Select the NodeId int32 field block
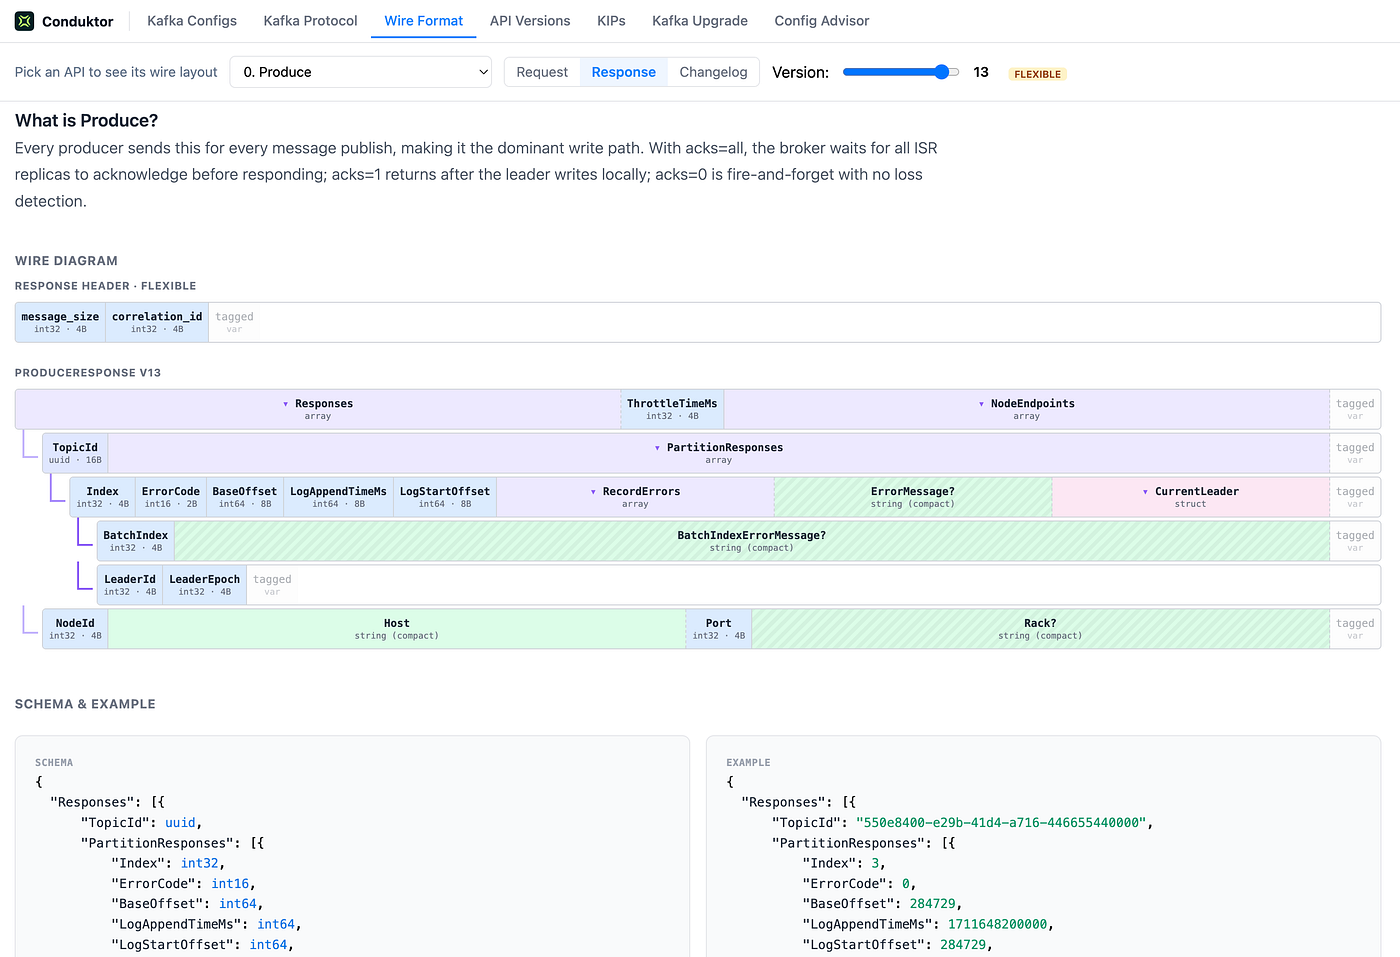This screenshot has height=957, width=1400. tap(75, 629)
